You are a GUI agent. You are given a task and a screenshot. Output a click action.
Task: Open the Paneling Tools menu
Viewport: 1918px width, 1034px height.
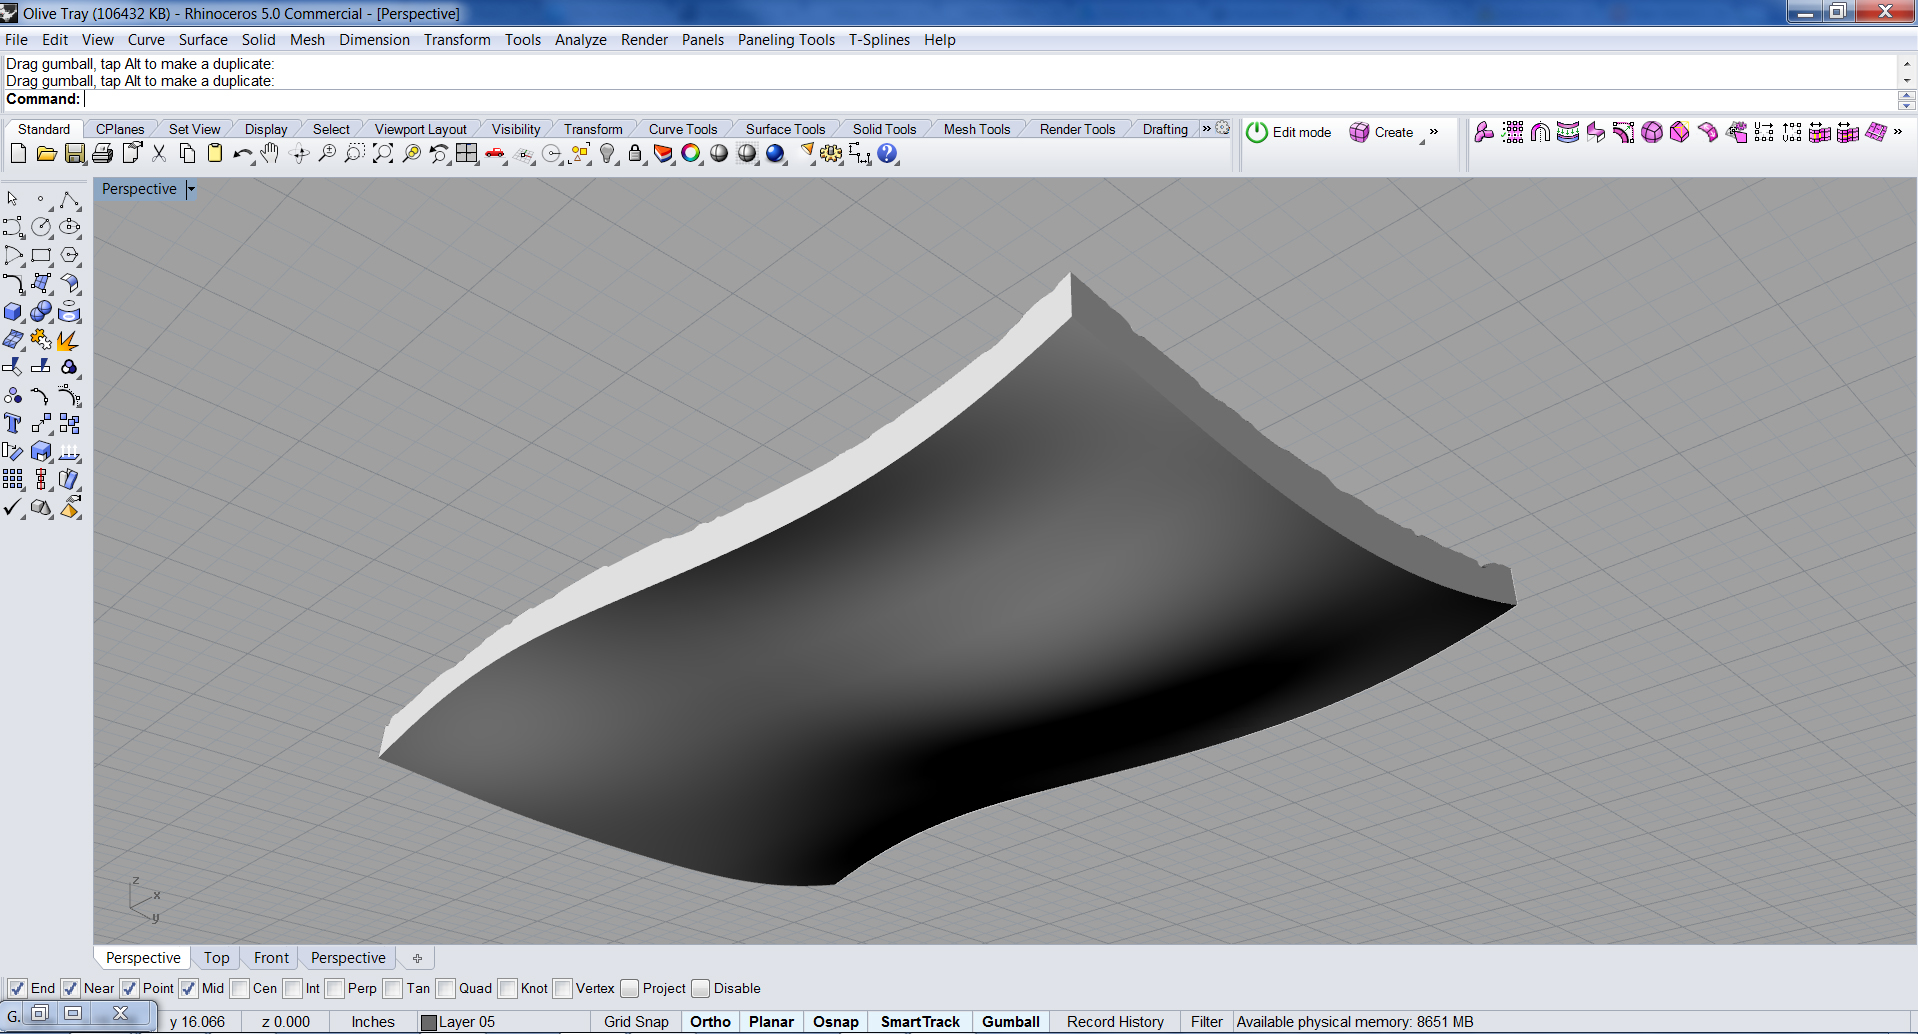click(x=786, y=40)
